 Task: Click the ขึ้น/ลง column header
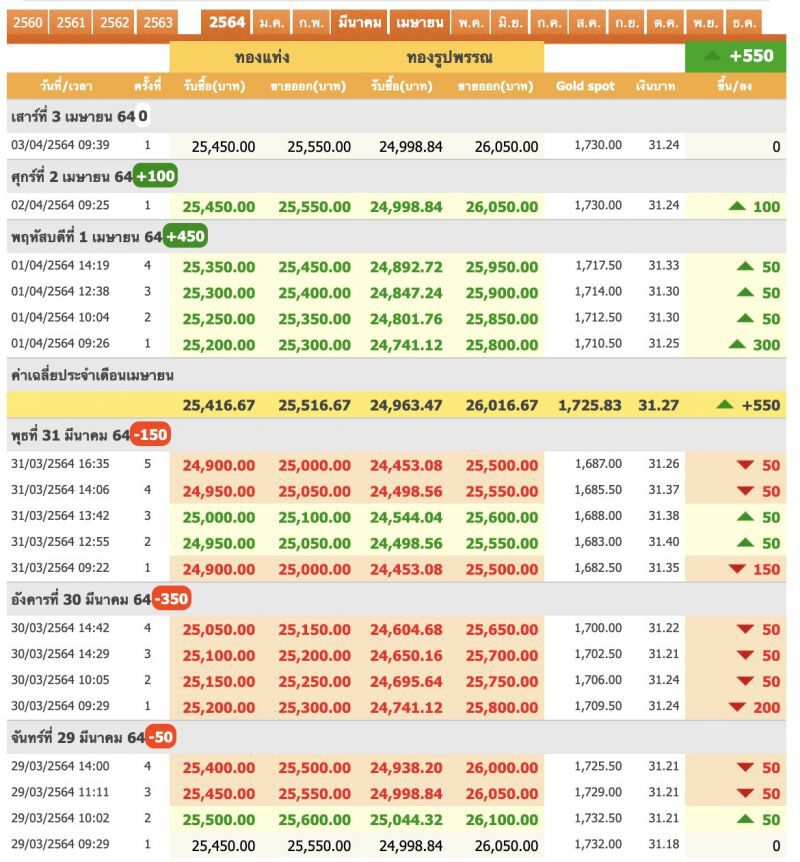pos(734,86)
